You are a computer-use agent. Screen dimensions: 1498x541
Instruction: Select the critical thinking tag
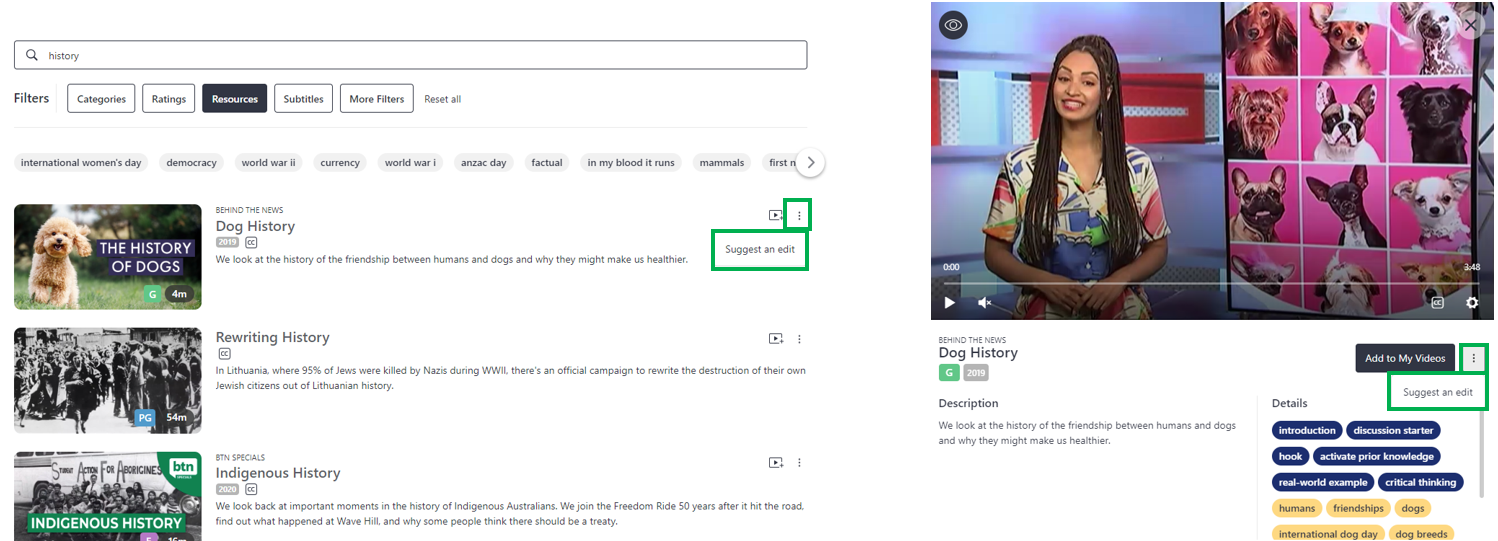click(x=1421, y=482)
